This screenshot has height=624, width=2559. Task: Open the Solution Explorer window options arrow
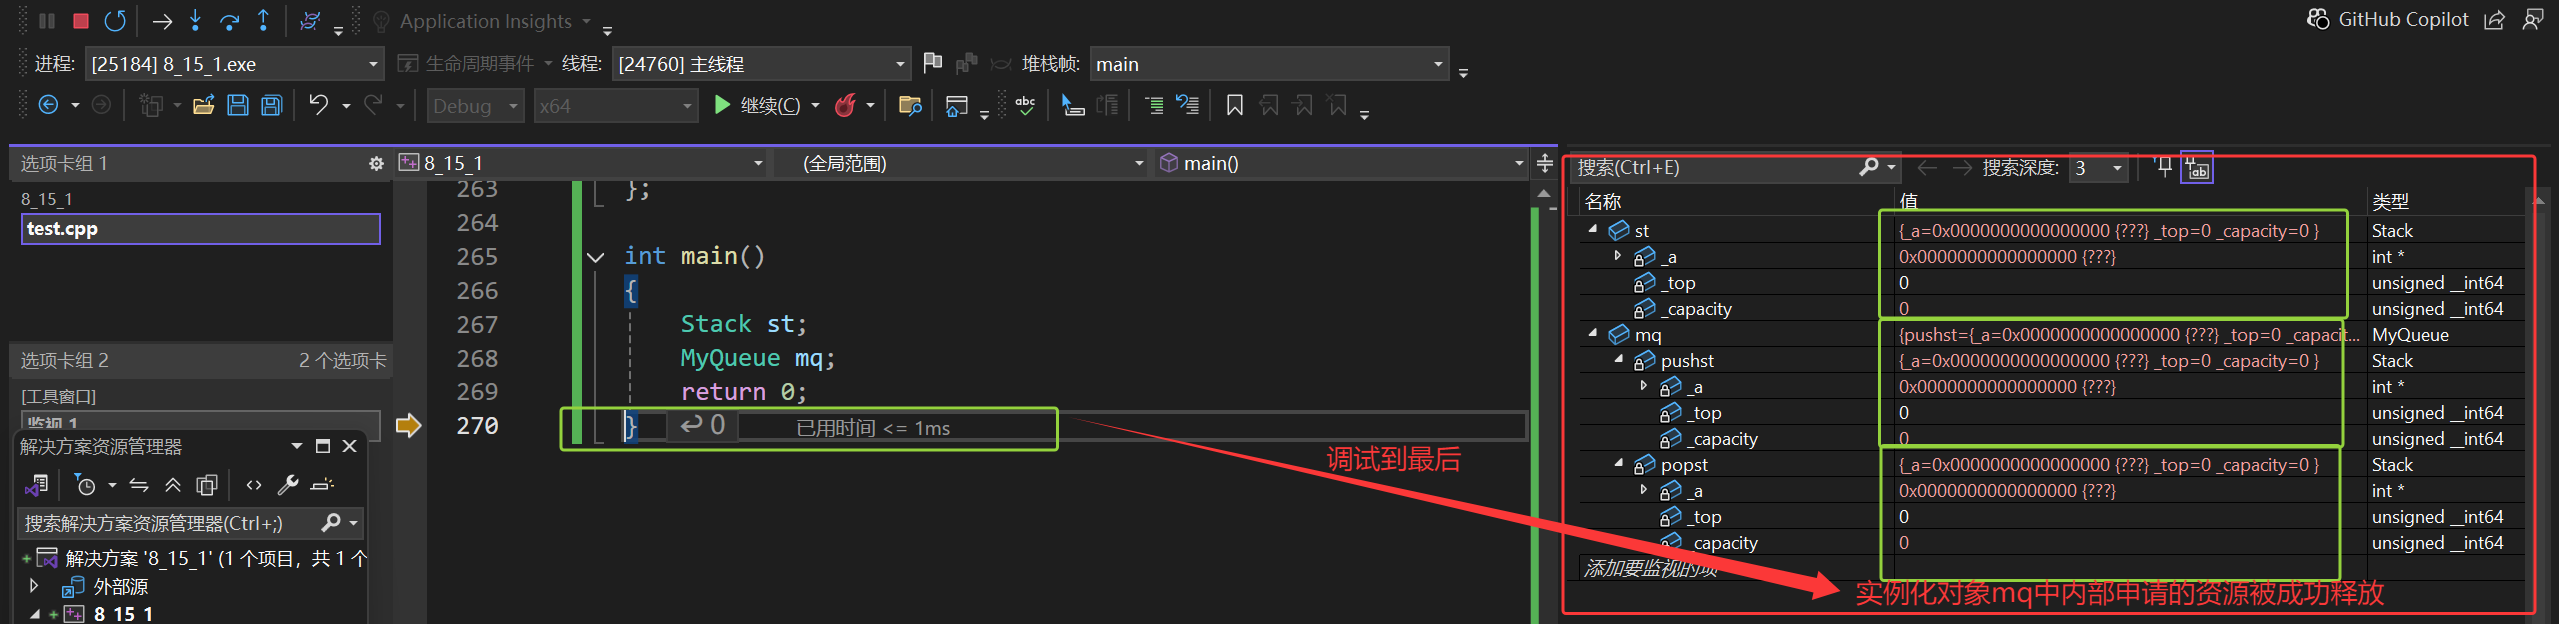(x=296, y=446)
